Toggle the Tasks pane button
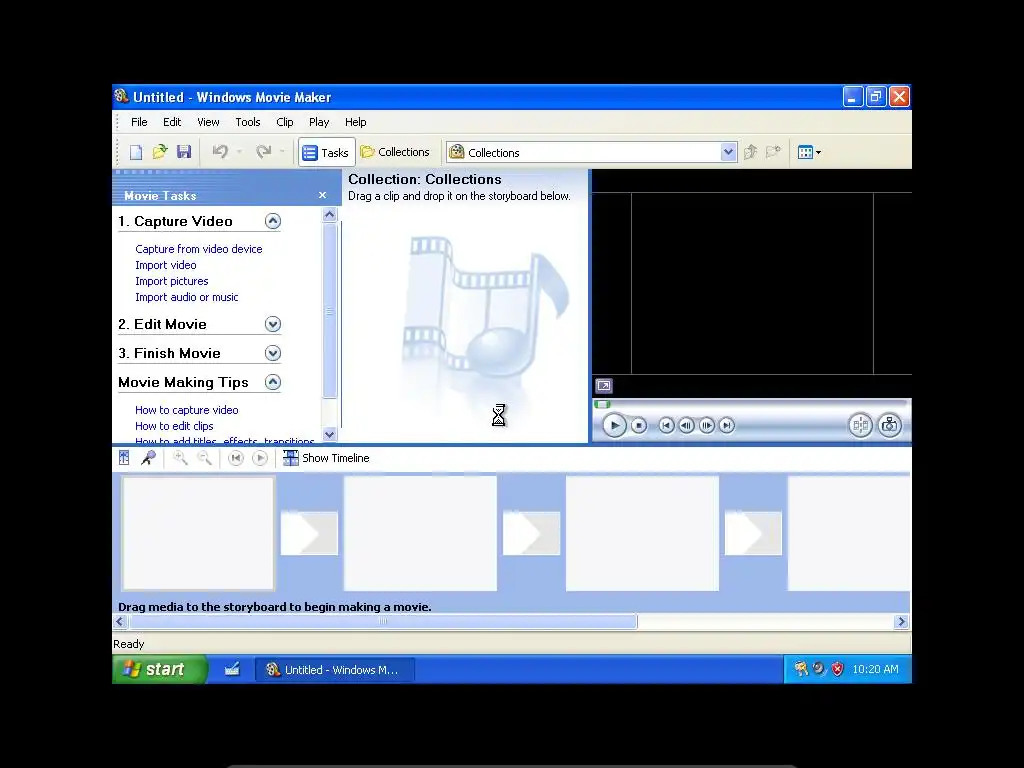This screenshot has height=768, width=1024. [326, 152]
